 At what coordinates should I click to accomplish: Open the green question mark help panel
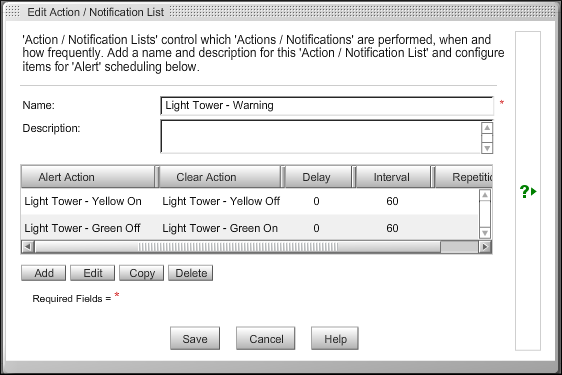528,191
